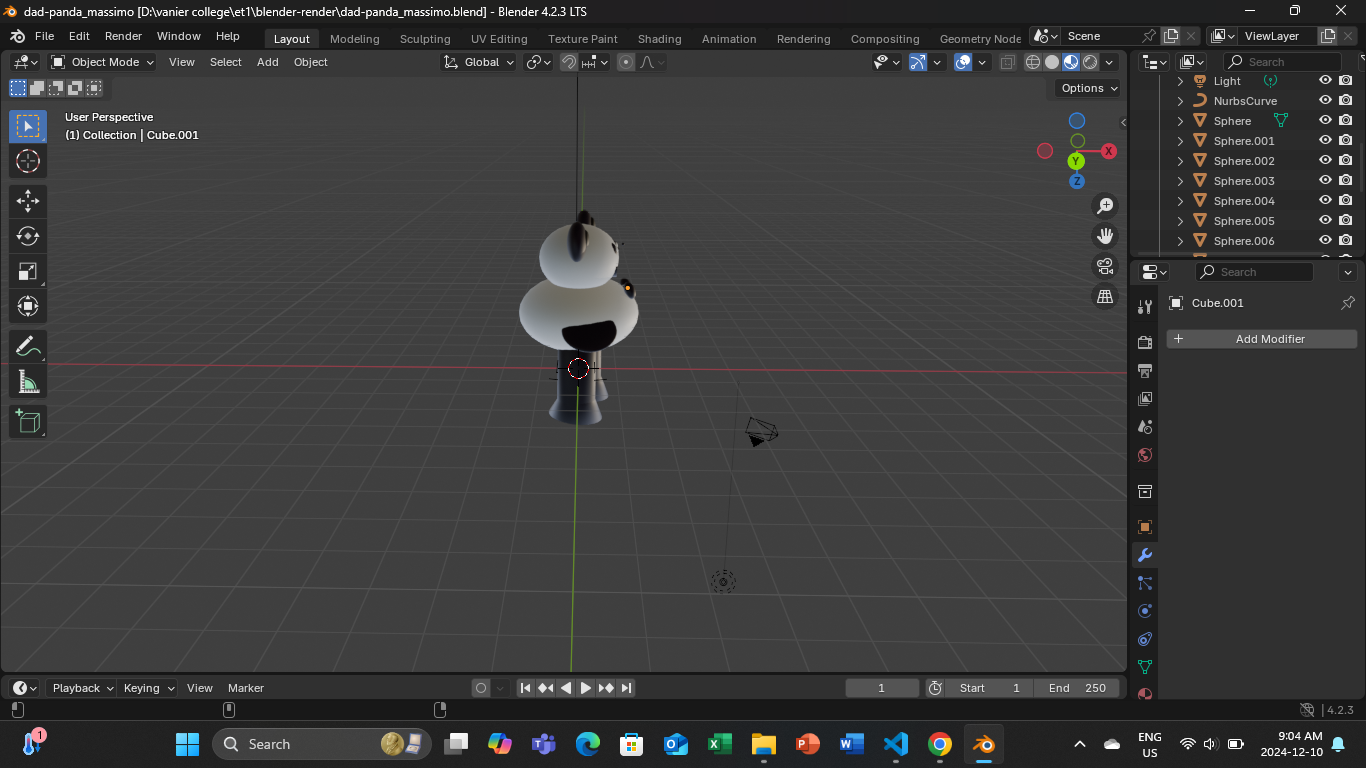This screenshot has width=1366, height=768.
Task: Click the Add Modifier button
Action: pos(1262,339)
